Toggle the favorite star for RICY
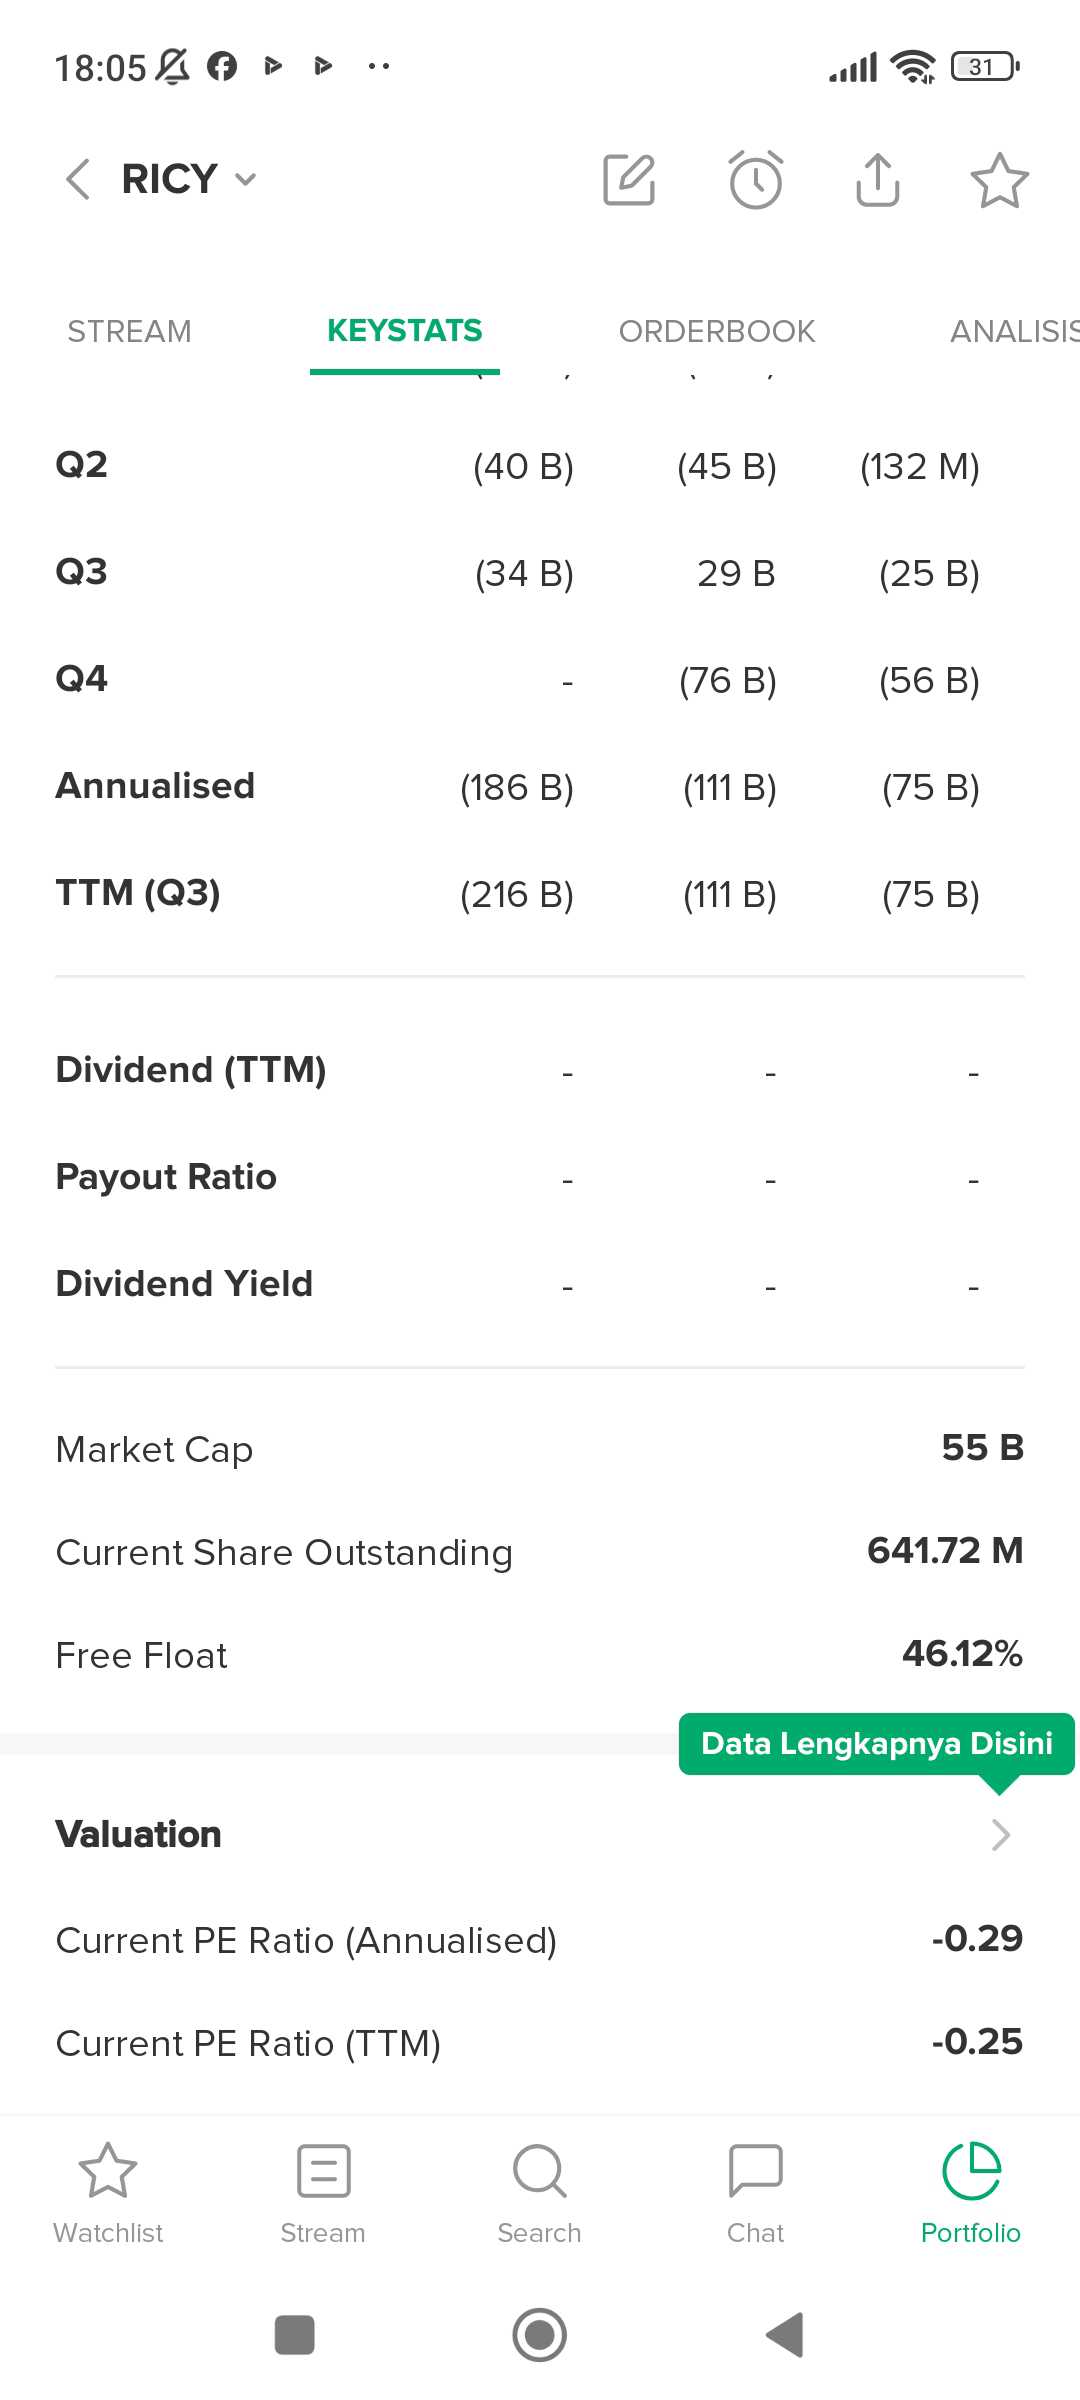This screenshot has height=2400, width=1080. [999, 180]
